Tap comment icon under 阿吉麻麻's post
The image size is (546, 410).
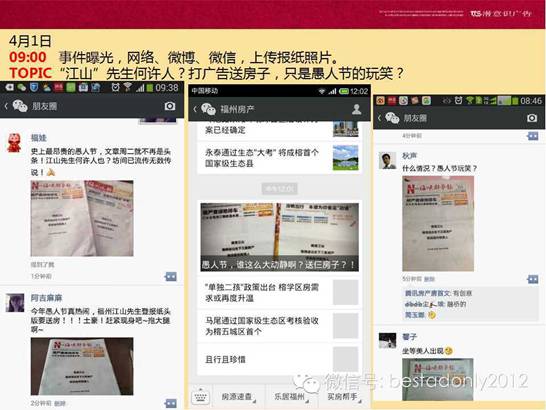171,403
